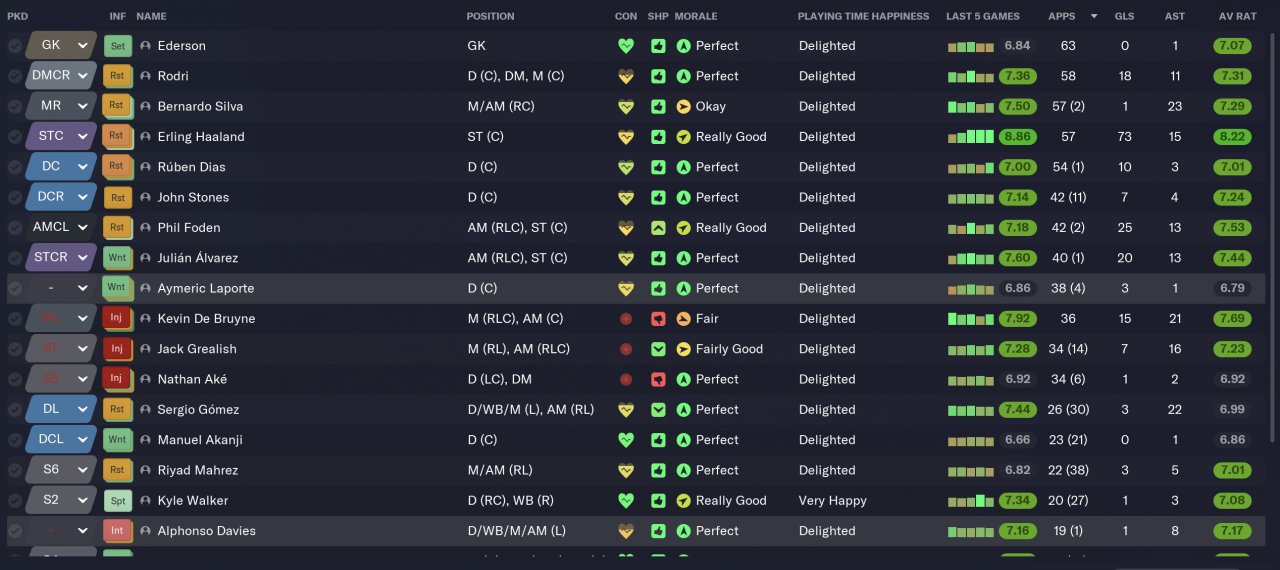Click Bernardo Silva's Okay morale icon
1280x570 pixels.
coord(684,107)
